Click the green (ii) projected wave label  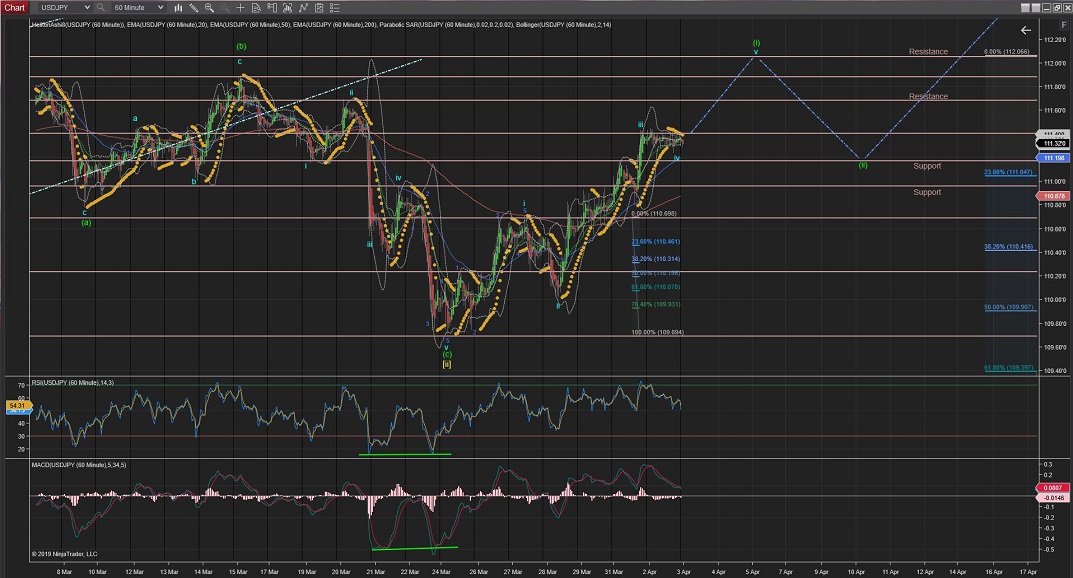tap(863, 165)
